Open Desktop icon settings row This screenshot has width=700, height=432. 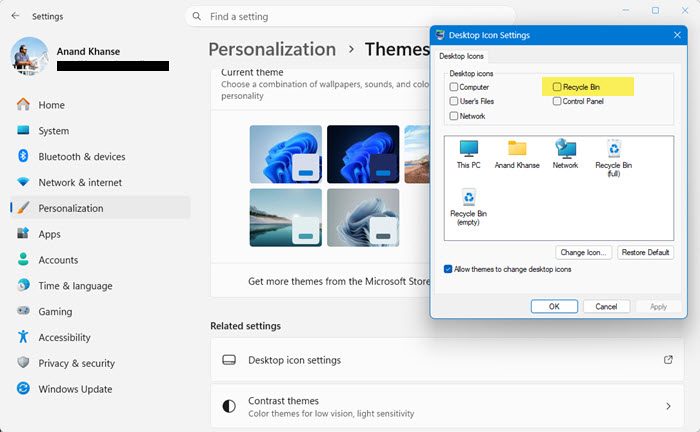(x=447, y=360)
